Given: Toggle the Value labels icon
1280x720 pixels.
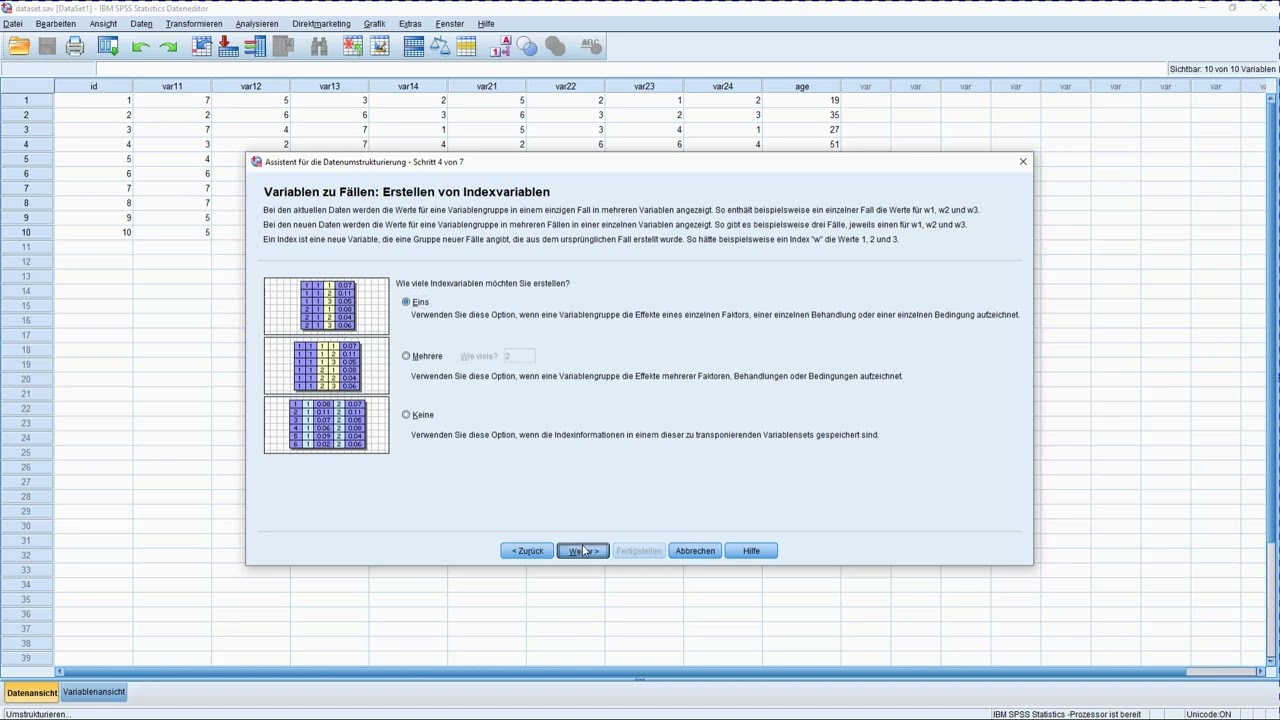Looking at the screenshot, I should [501, 46].
